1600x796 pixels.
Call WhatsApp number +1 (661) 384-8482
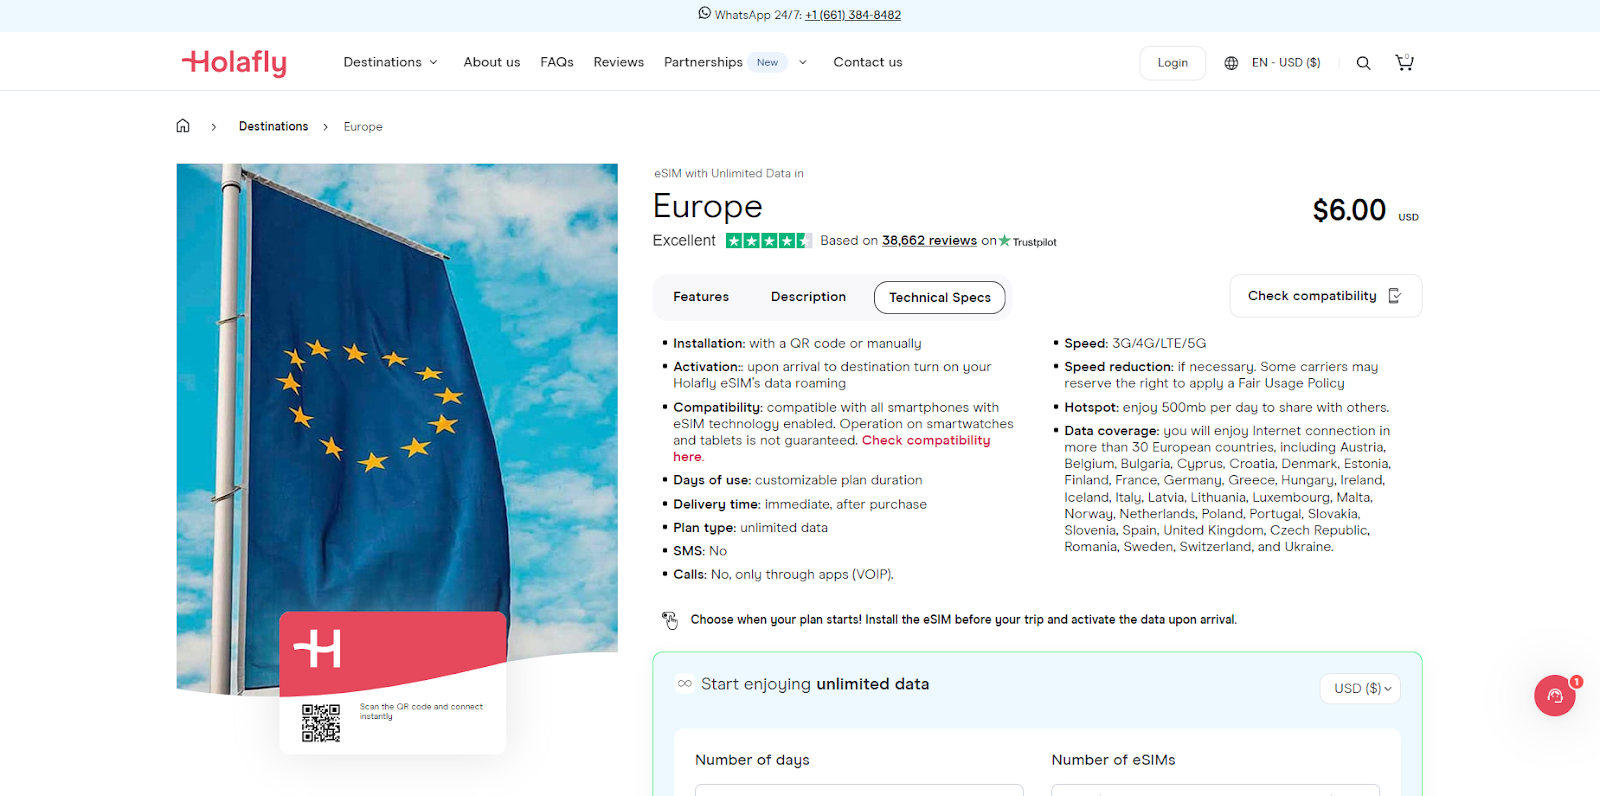853,15
